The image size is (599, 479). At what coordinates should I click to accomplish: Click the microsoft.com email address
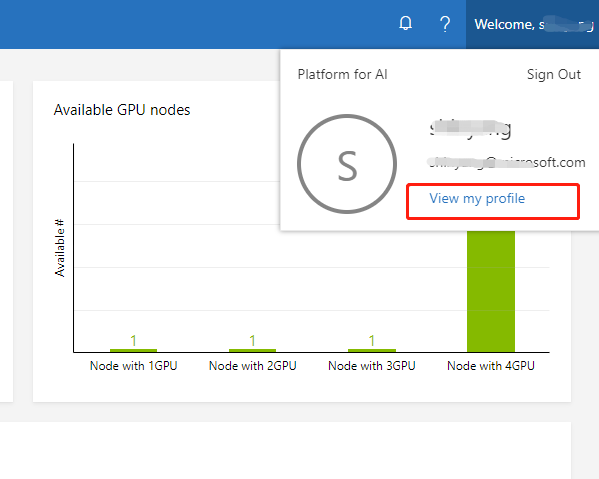[506, 162]
